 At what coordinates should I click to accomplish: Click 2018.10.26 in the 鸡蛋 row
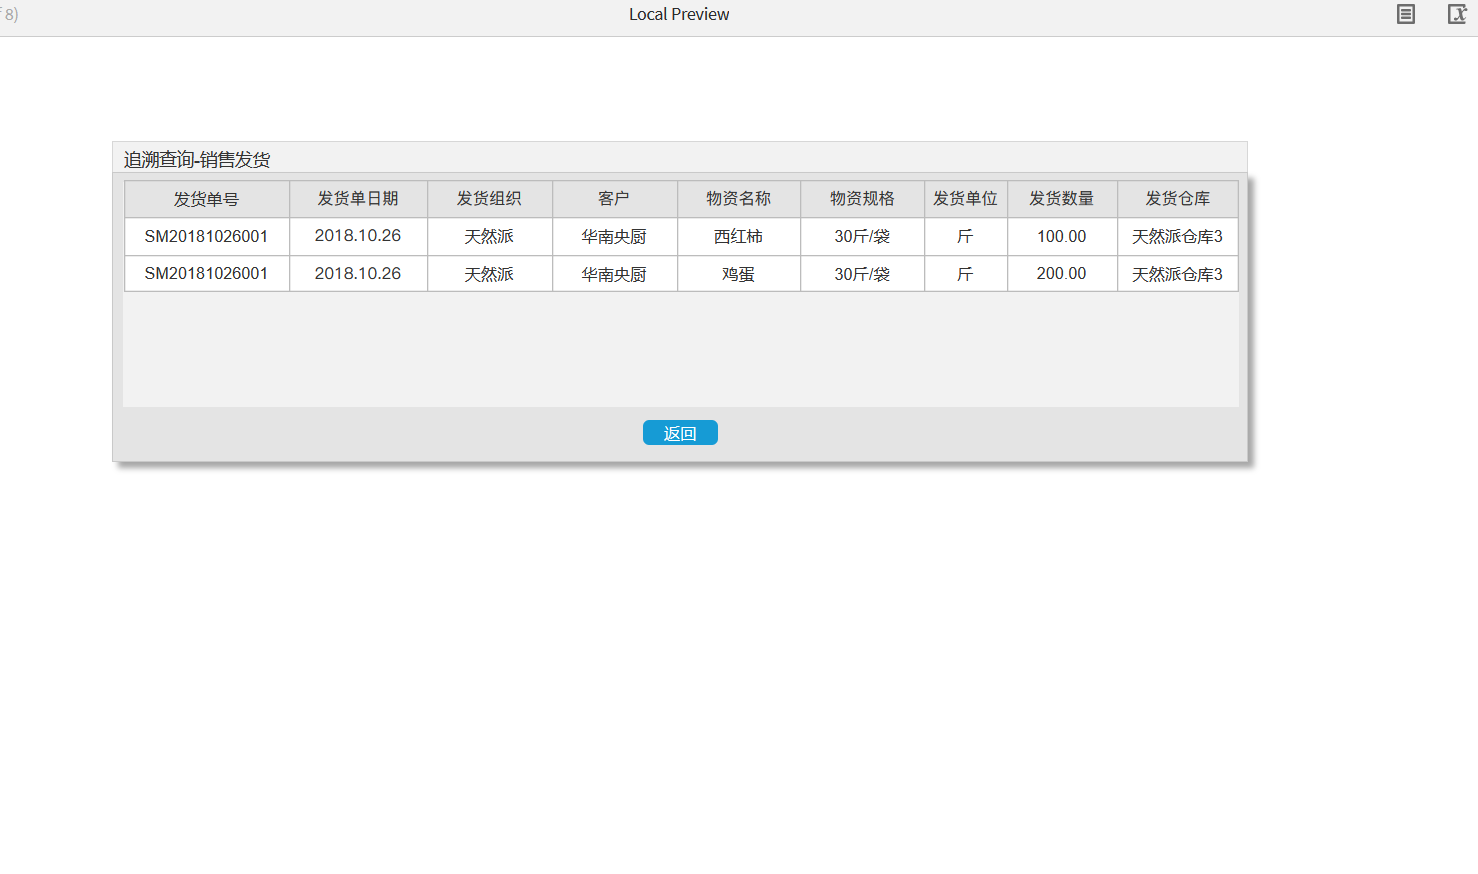[x=358, y=274]
